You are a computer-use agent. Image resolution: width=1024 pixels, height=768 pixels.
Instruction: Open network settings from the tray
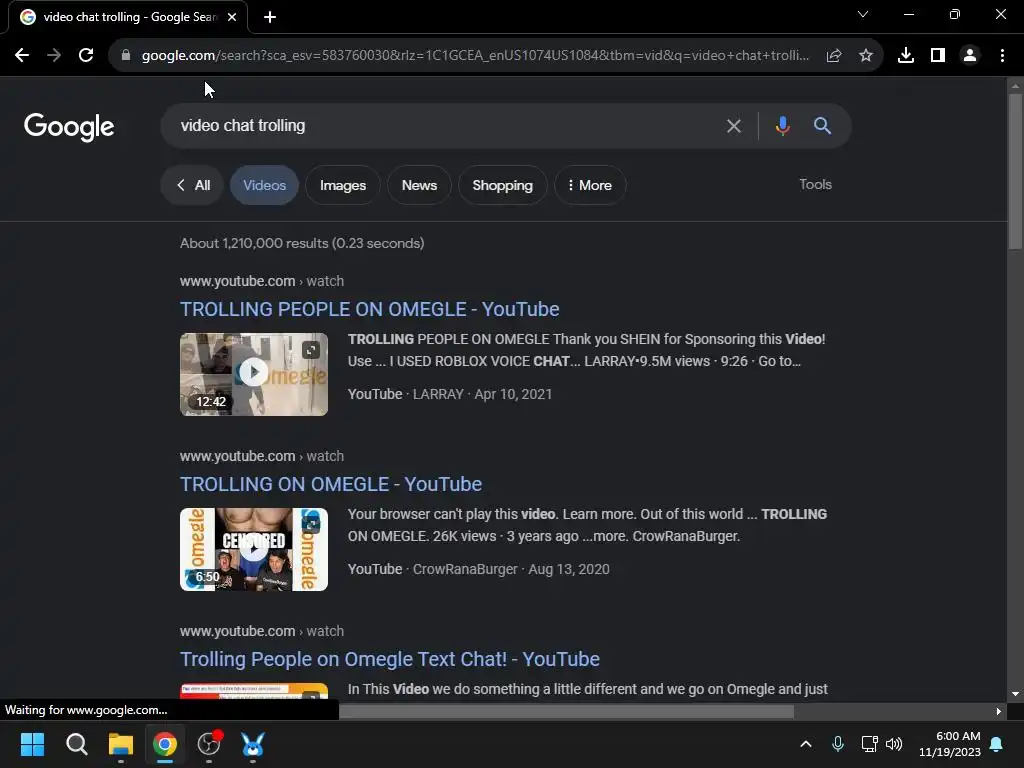(869, 744)
